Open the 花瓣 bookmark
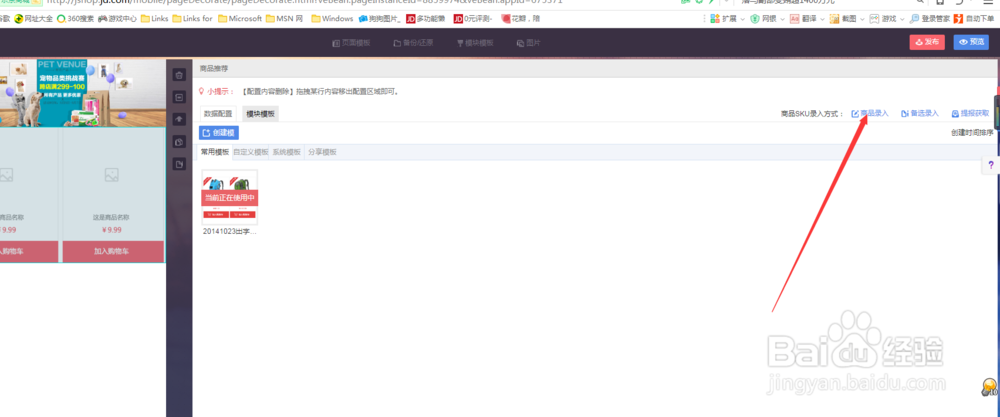 pos(520,18)
